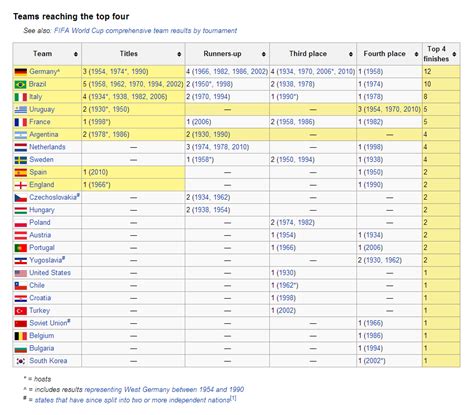Image resolution: width=474 pixels, height=415 pixels.
Task: Open the Hungary team link
Action: [x=42, y=210]
